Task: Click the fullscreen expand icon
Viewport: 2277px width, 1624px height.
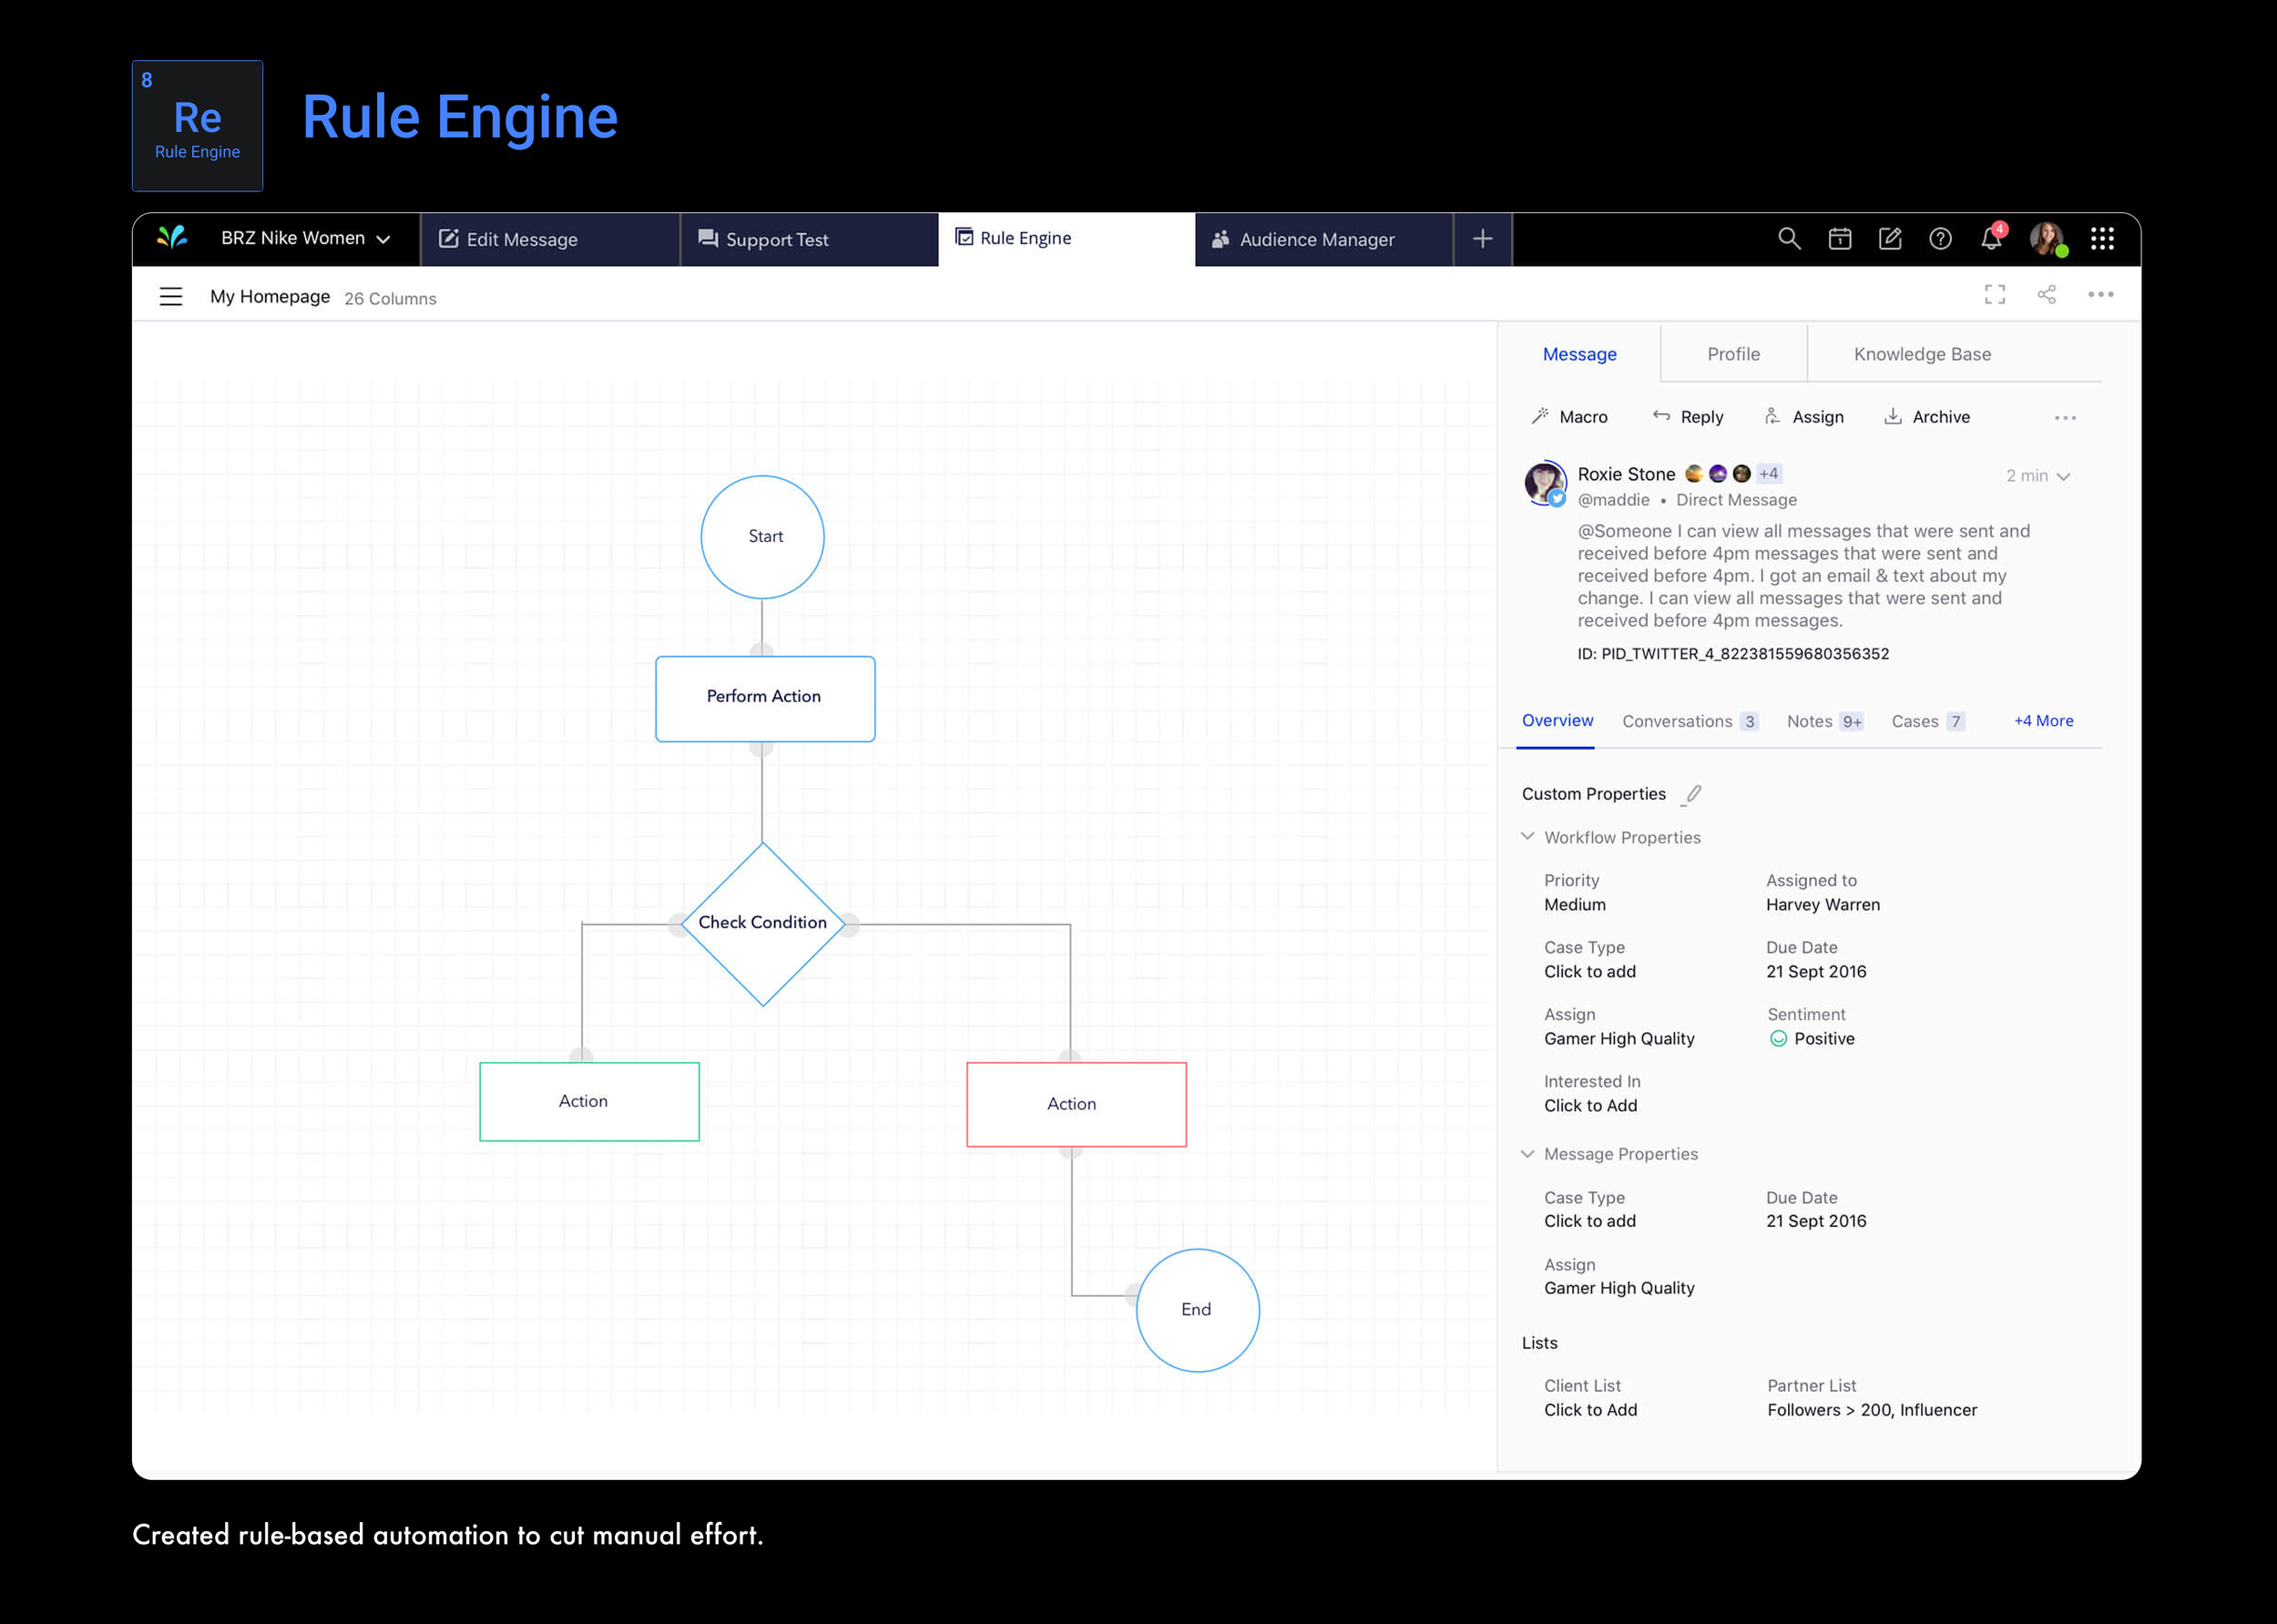Action: pyautogui.click(x=1994, y=295)
